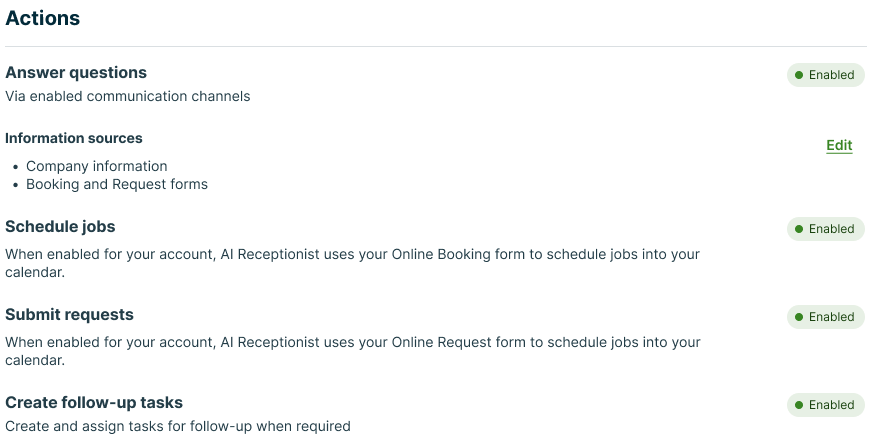The width and height of the screenshot is (878, 446).
Task: Click the 'Via enabled communication channels' text
Action: (128, 97)
